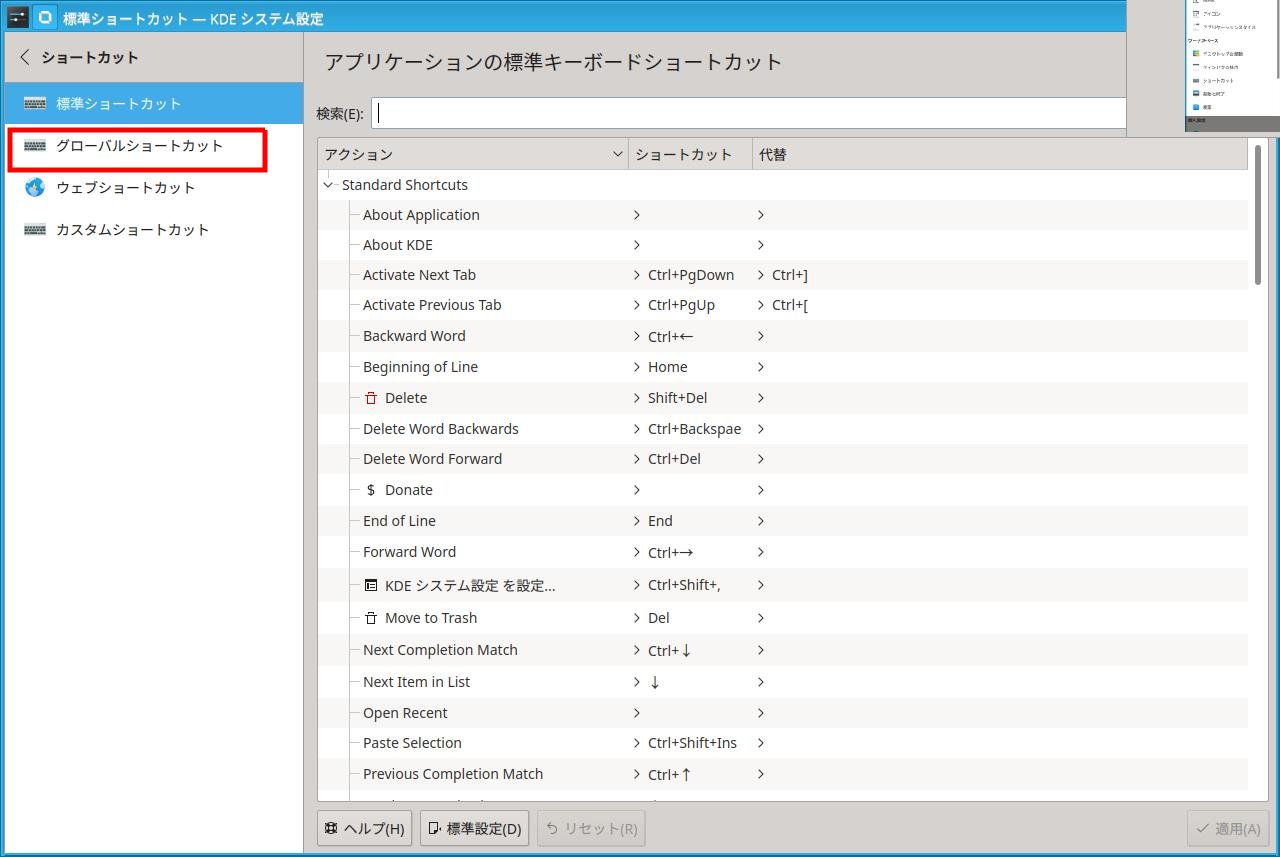Select the Next Item in List row
Image resolution: width=1280 pixels, height=857 pixels.
(783, 682)
